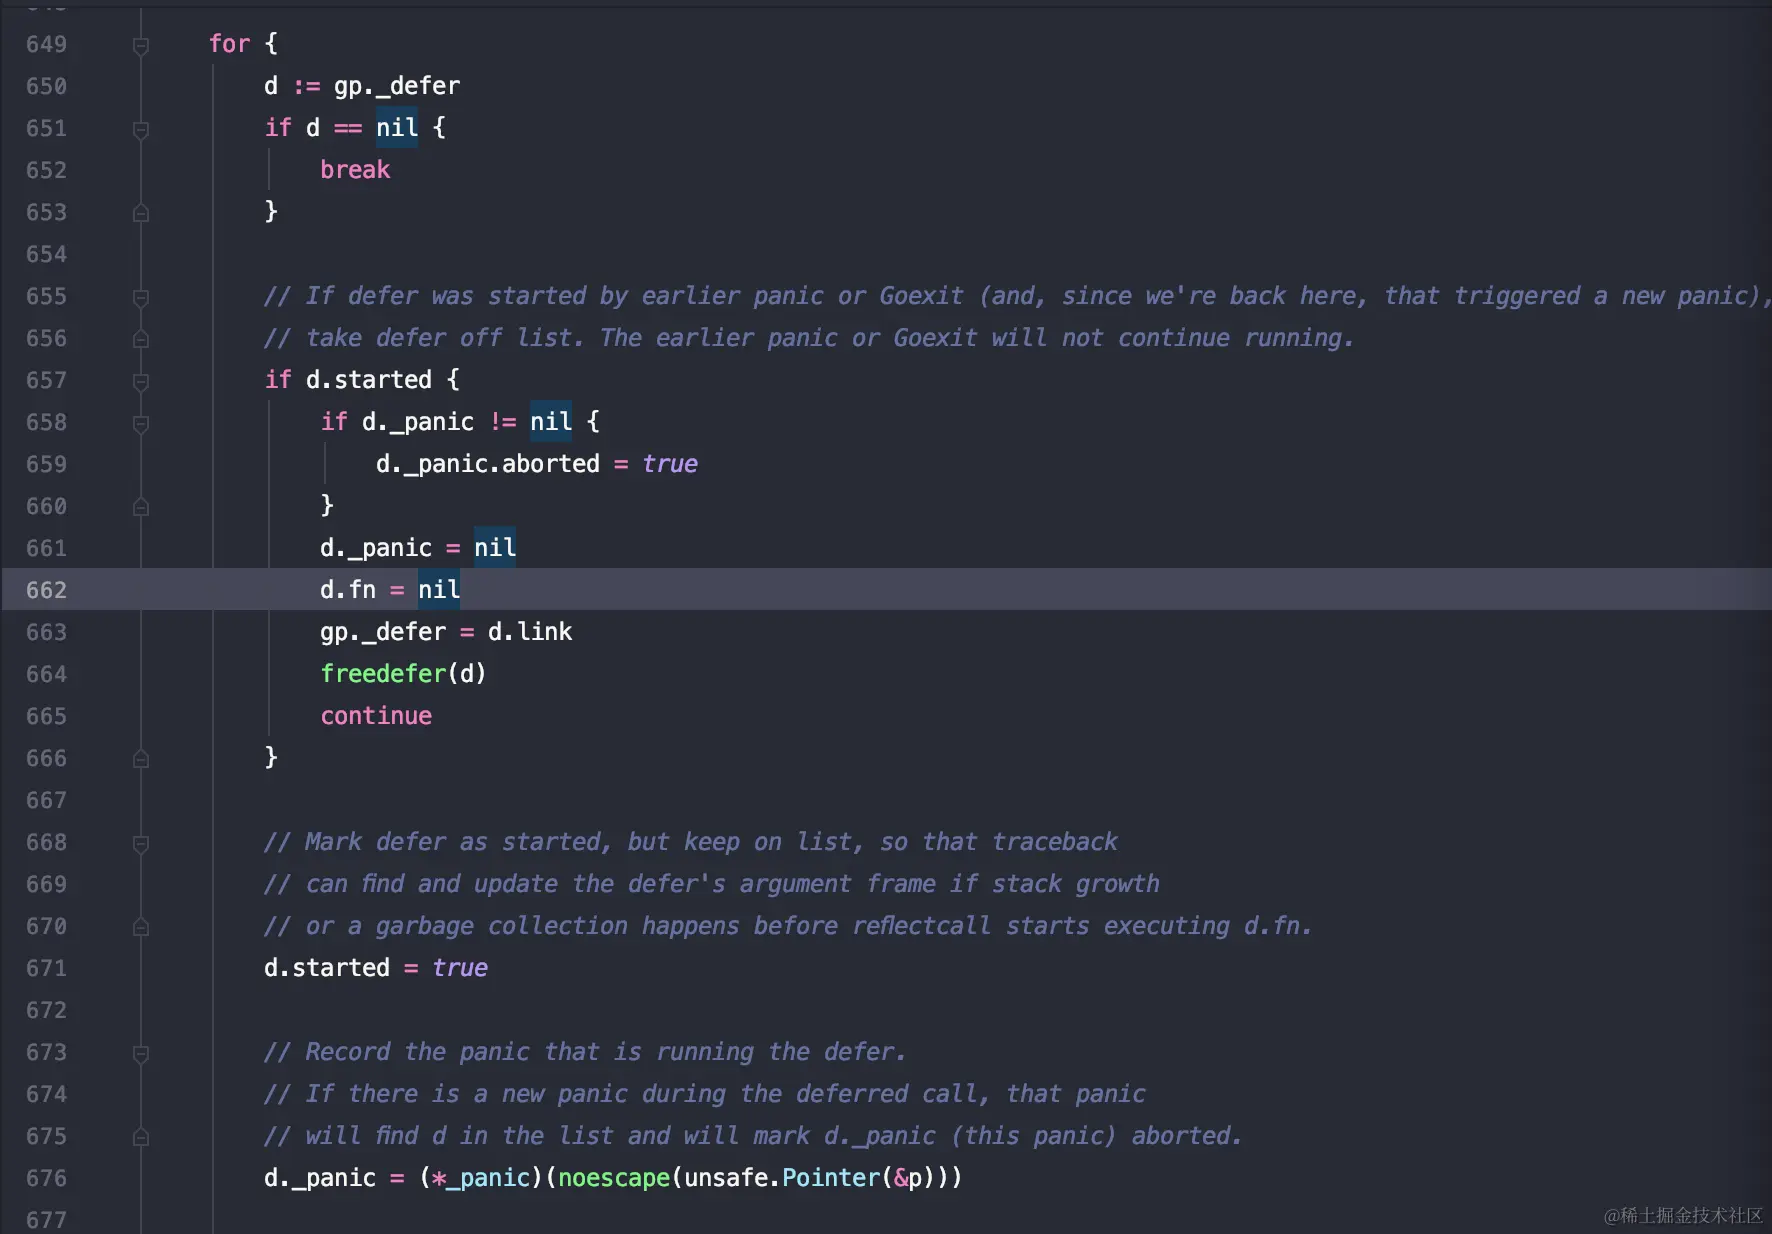Screen dimensions: 1772x1234
Task: Click 'nil' on highlighted line 662
Action: pyautogui.click(x=439, y=590)
